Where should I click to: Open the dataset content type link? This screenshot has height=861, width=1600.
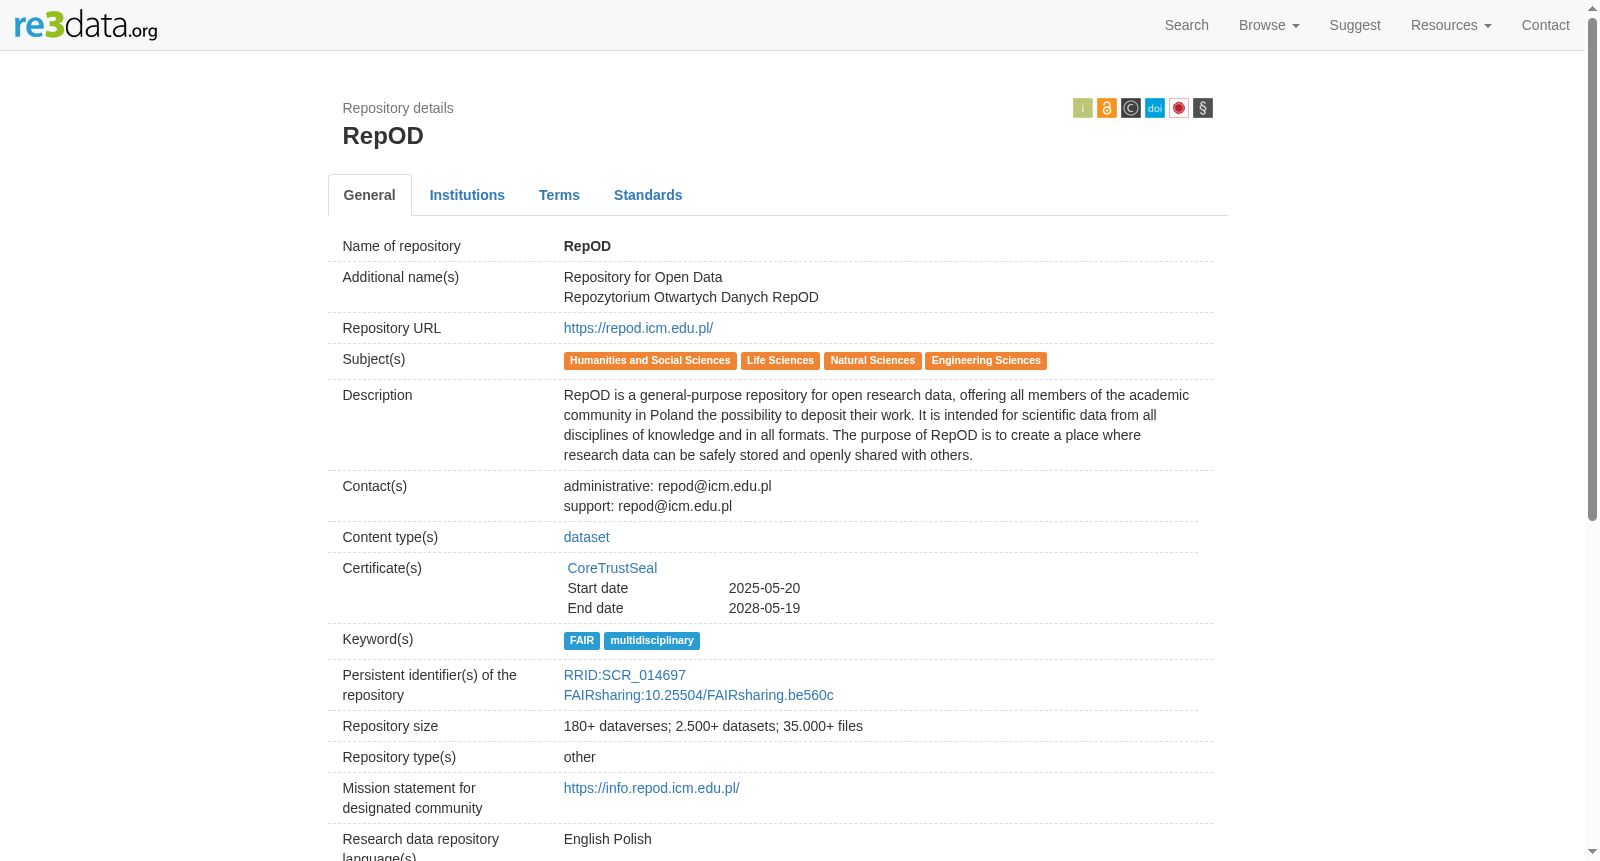[x=587, y=537]
